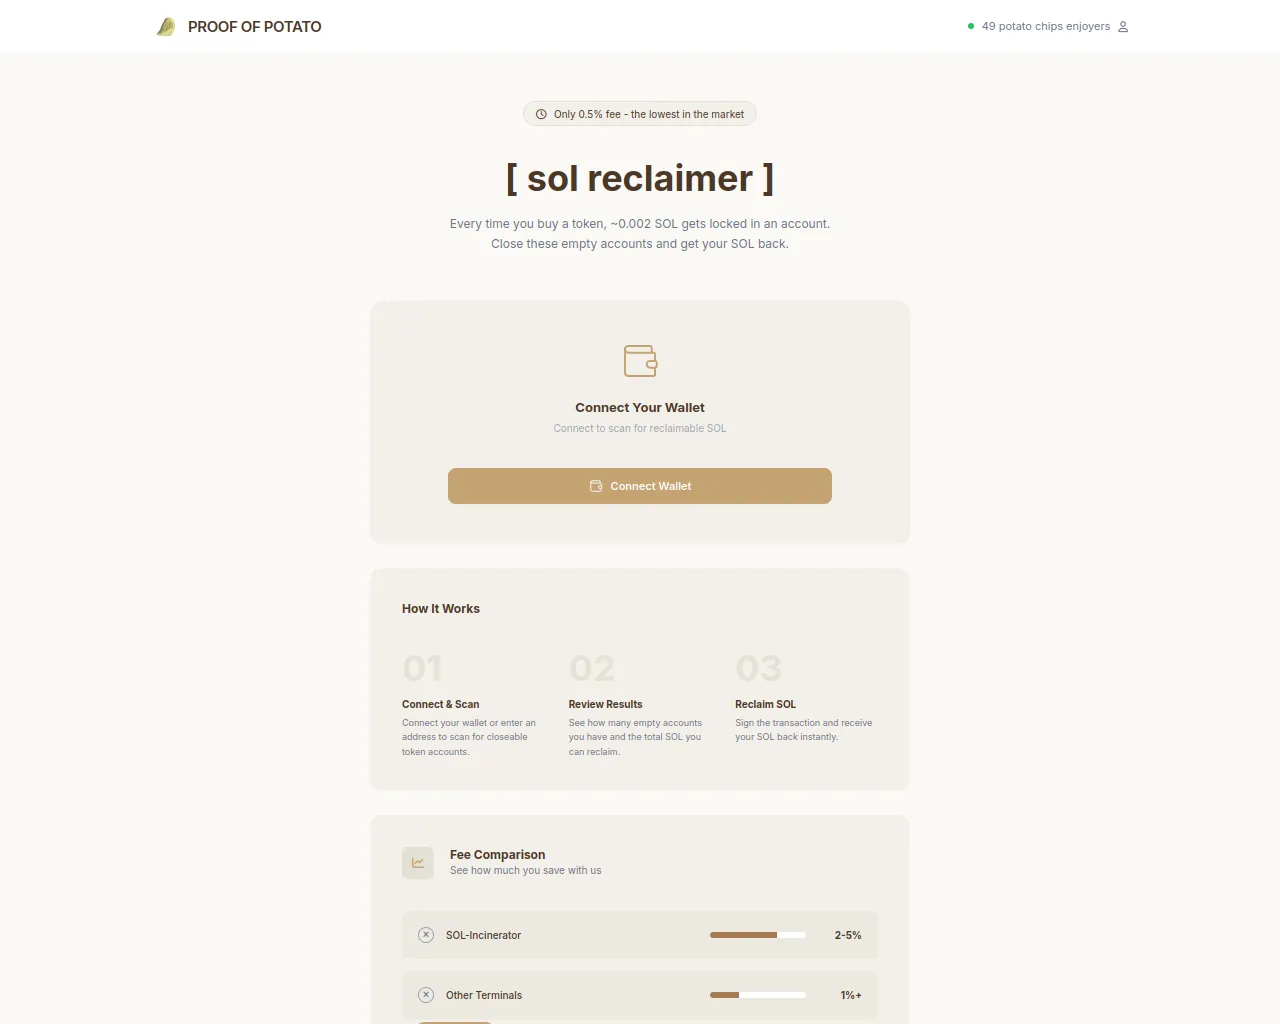
Task: Click the Connect Wallet button
Action: point(640,486)
